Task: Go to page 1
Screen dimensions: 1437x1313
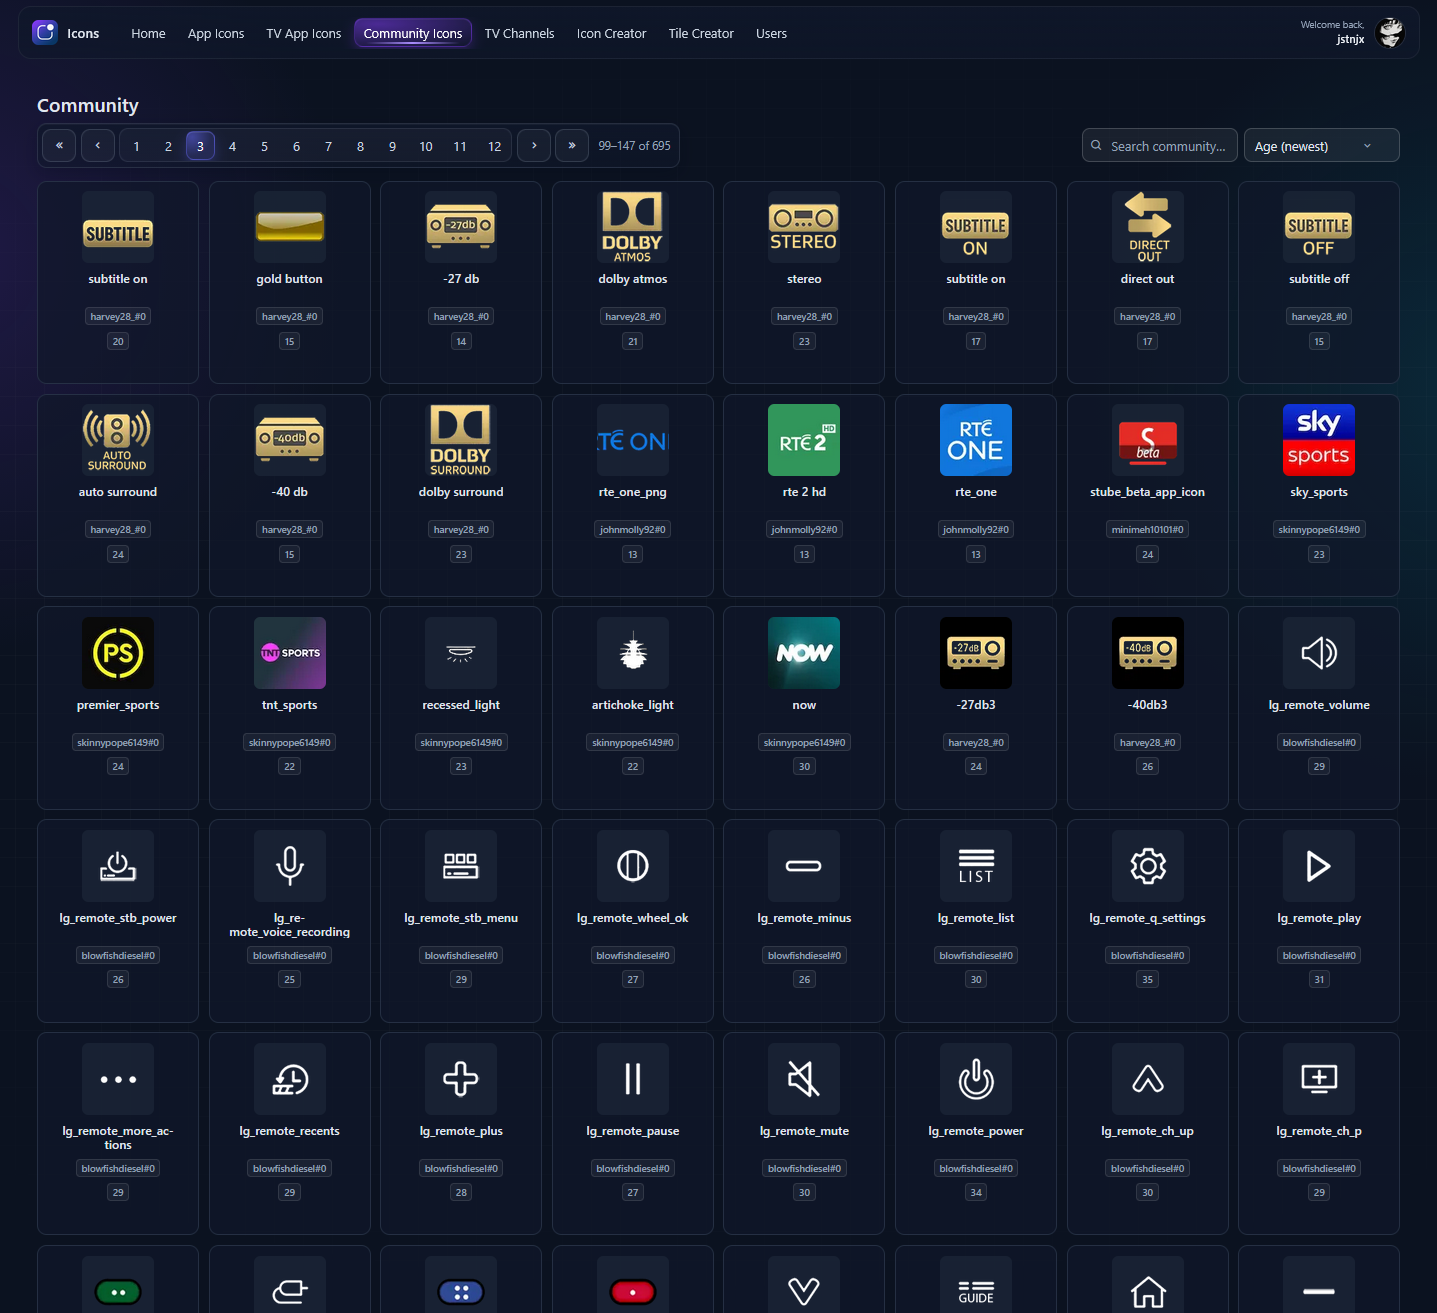Action: 136,146
